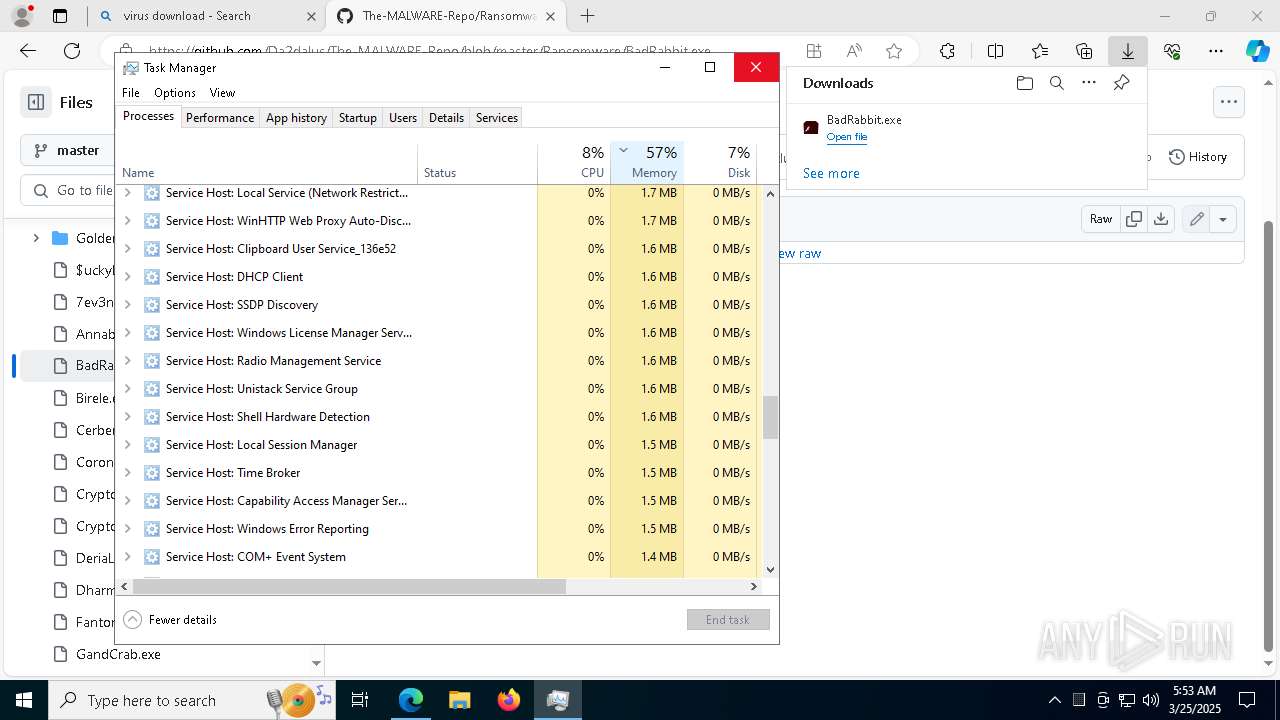The width and height of the screenshot is (1280, 720).
Task: Click the GitHub edit pencil icon
Action: point(1196,219)
